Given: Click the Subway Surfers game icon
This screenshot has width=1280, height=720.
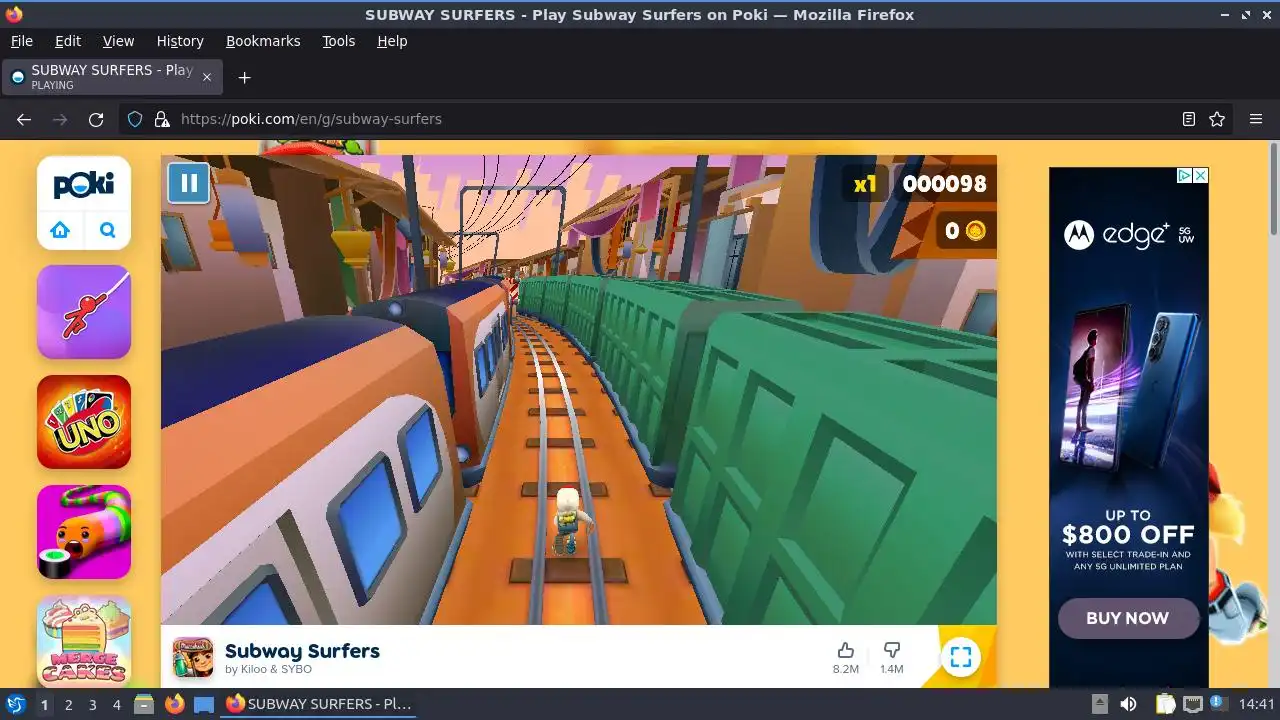Looking at the screenshot, I should pos(193,657).
